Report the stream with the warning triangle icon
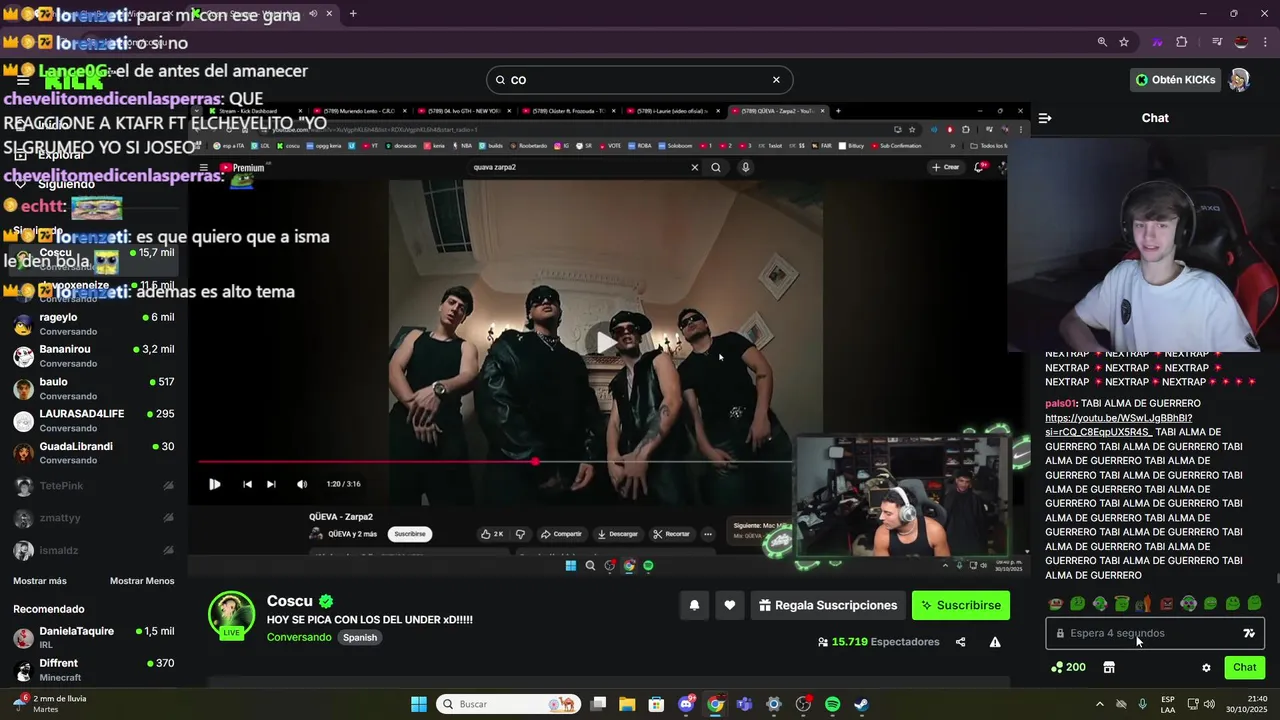This screenshot has width=1280, height=720. point(995,642)
